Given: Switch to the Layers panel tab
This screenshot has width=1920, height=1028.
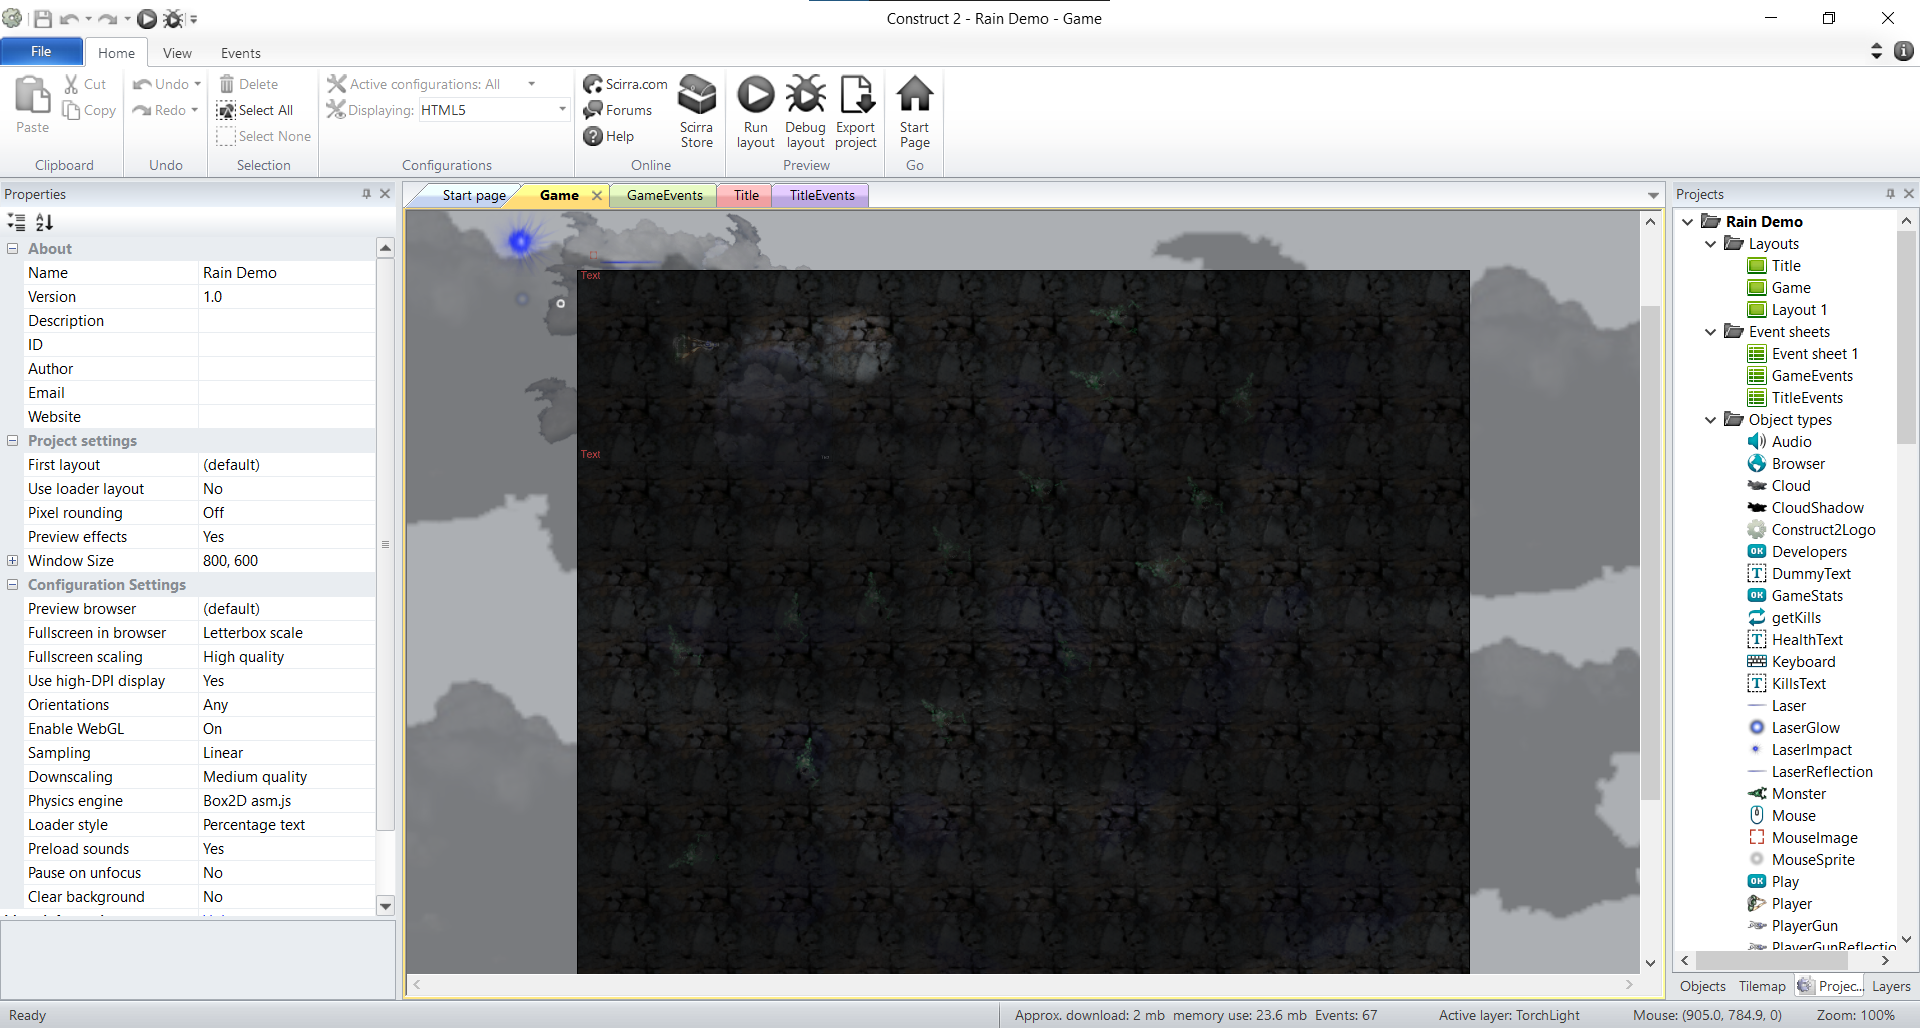Looking at the screenshot, I should tap(1890, 986).
